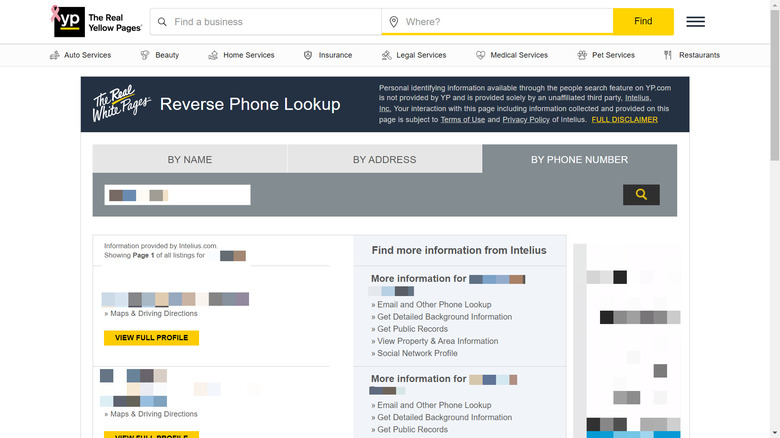Open Home Services category
780x438 pixels.
248,55
